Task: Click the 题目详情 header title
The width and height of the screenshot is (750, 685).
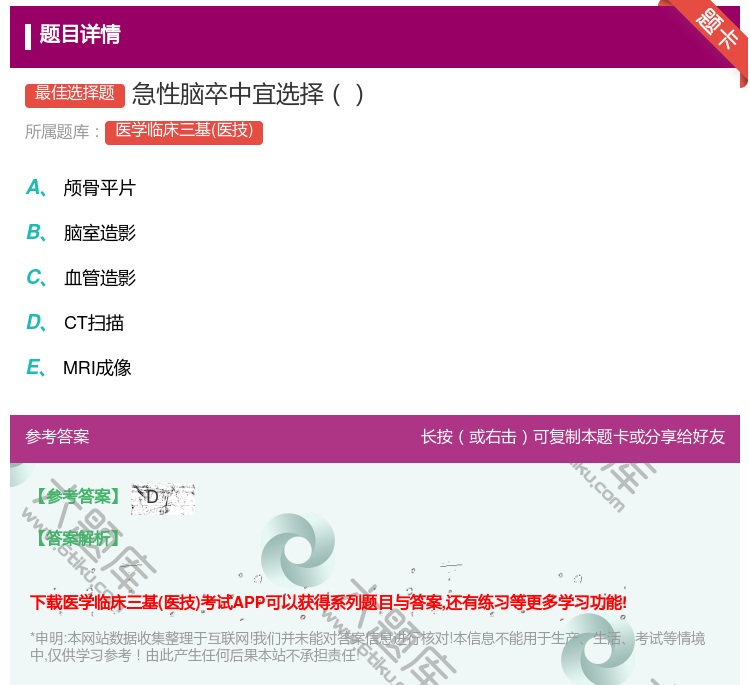Action: coord(80,34)
